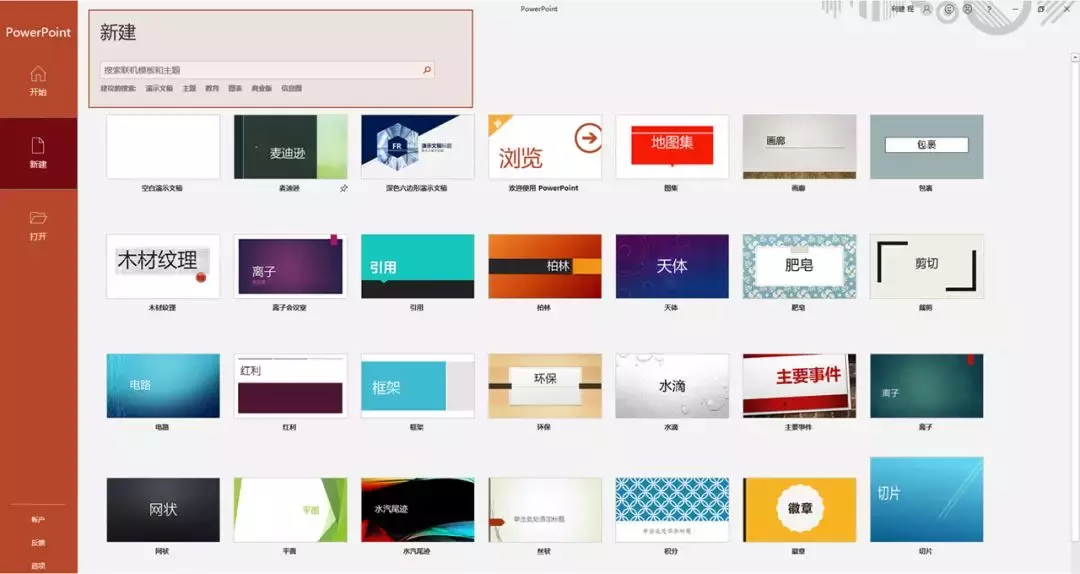Focus the 搜索联机模板和主题 search box
Image resolution: width=1080 pixels, height=574 pixels.
click(x=267, y=70)
